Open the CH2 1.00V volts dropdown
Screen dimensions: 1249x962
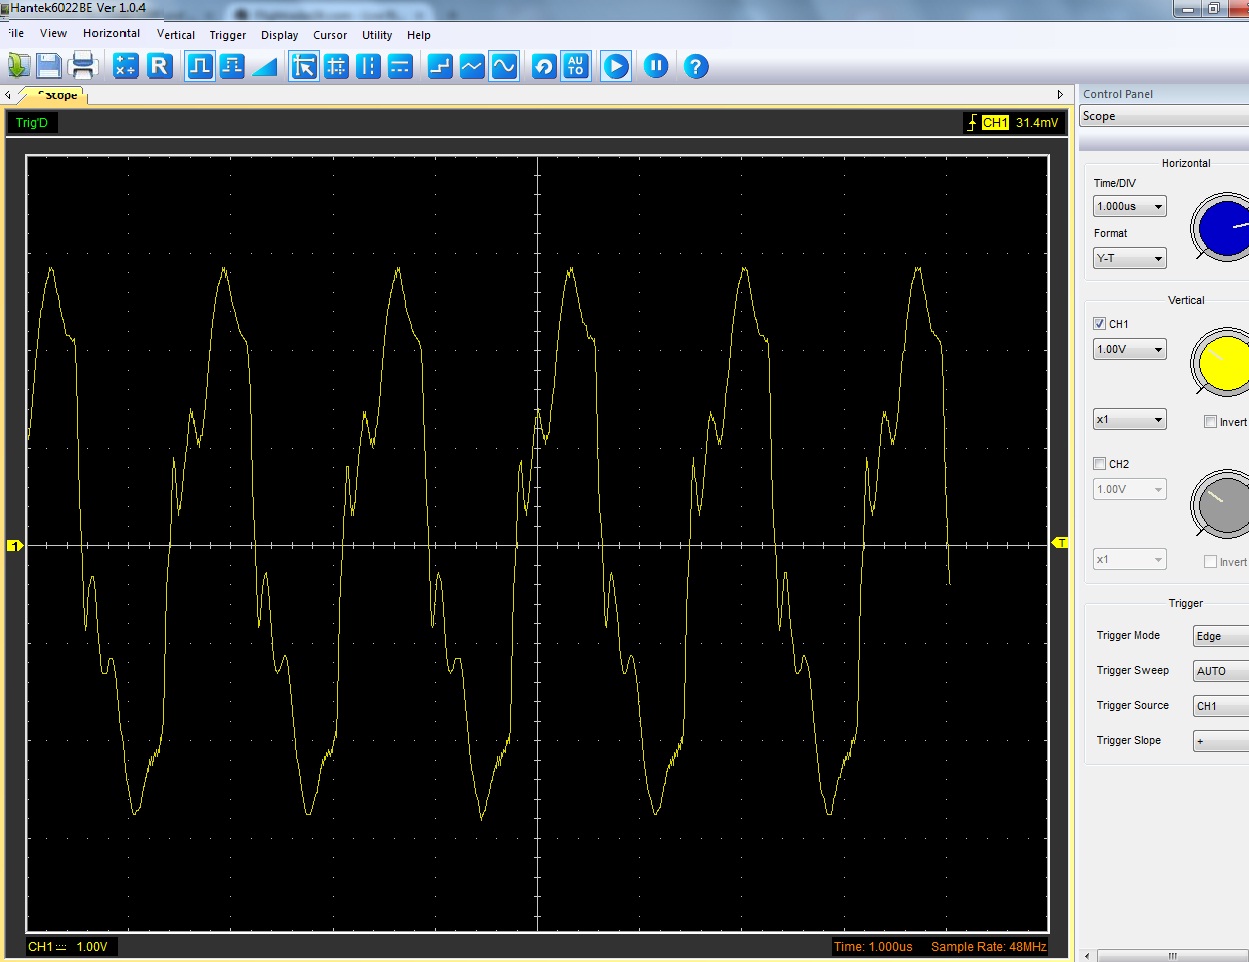point(1130,489)
